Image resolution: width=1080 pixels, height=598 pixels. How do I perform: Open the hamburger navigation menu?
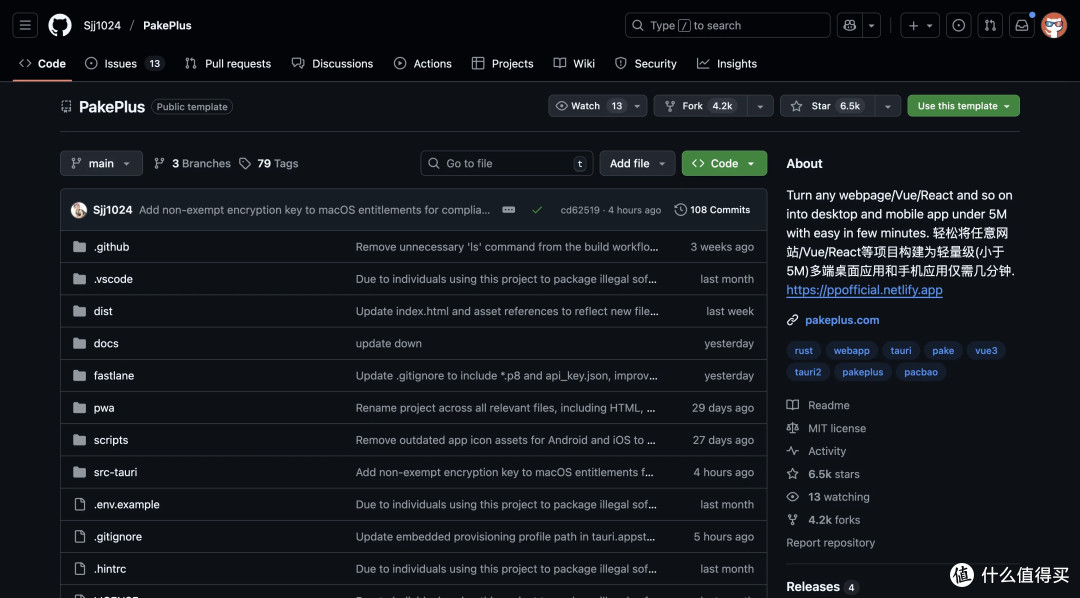click(25, 25)
